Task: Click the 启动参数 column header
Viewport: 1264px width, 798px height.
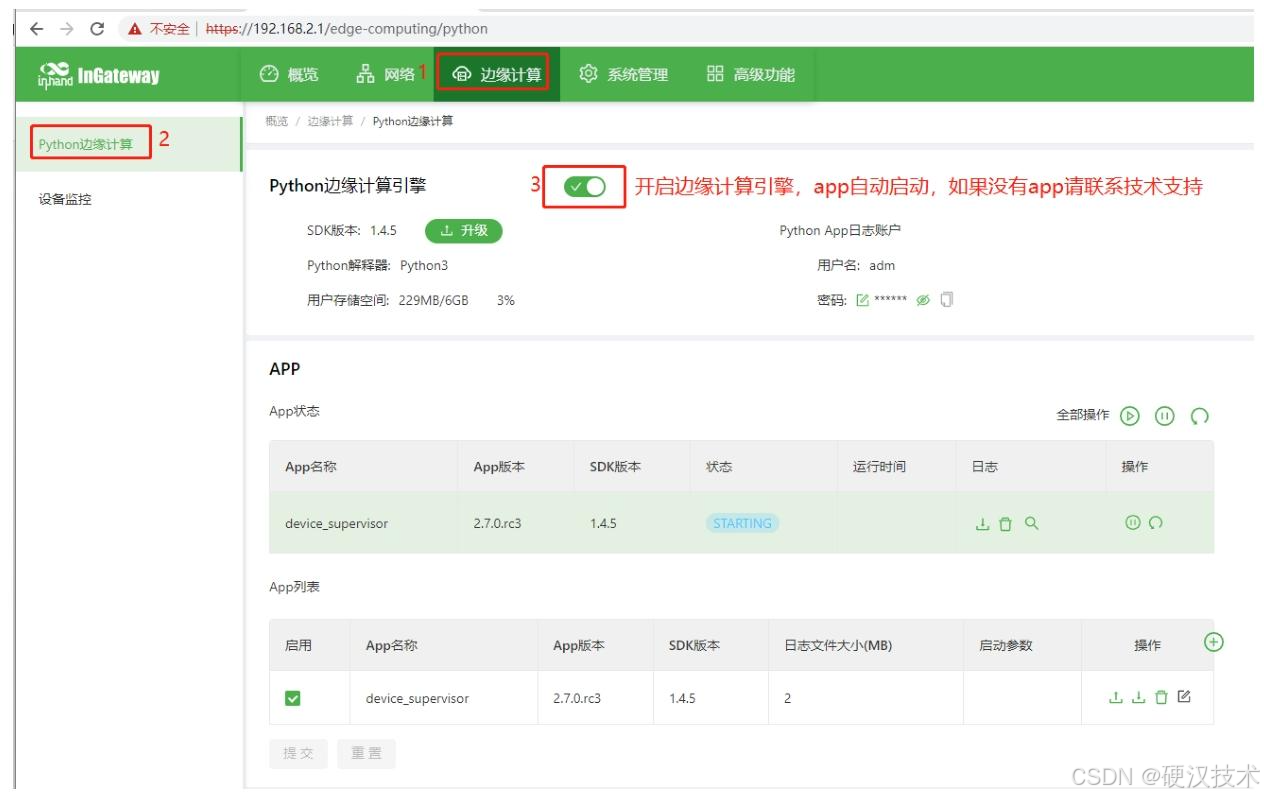Action: click(1005, 645)
